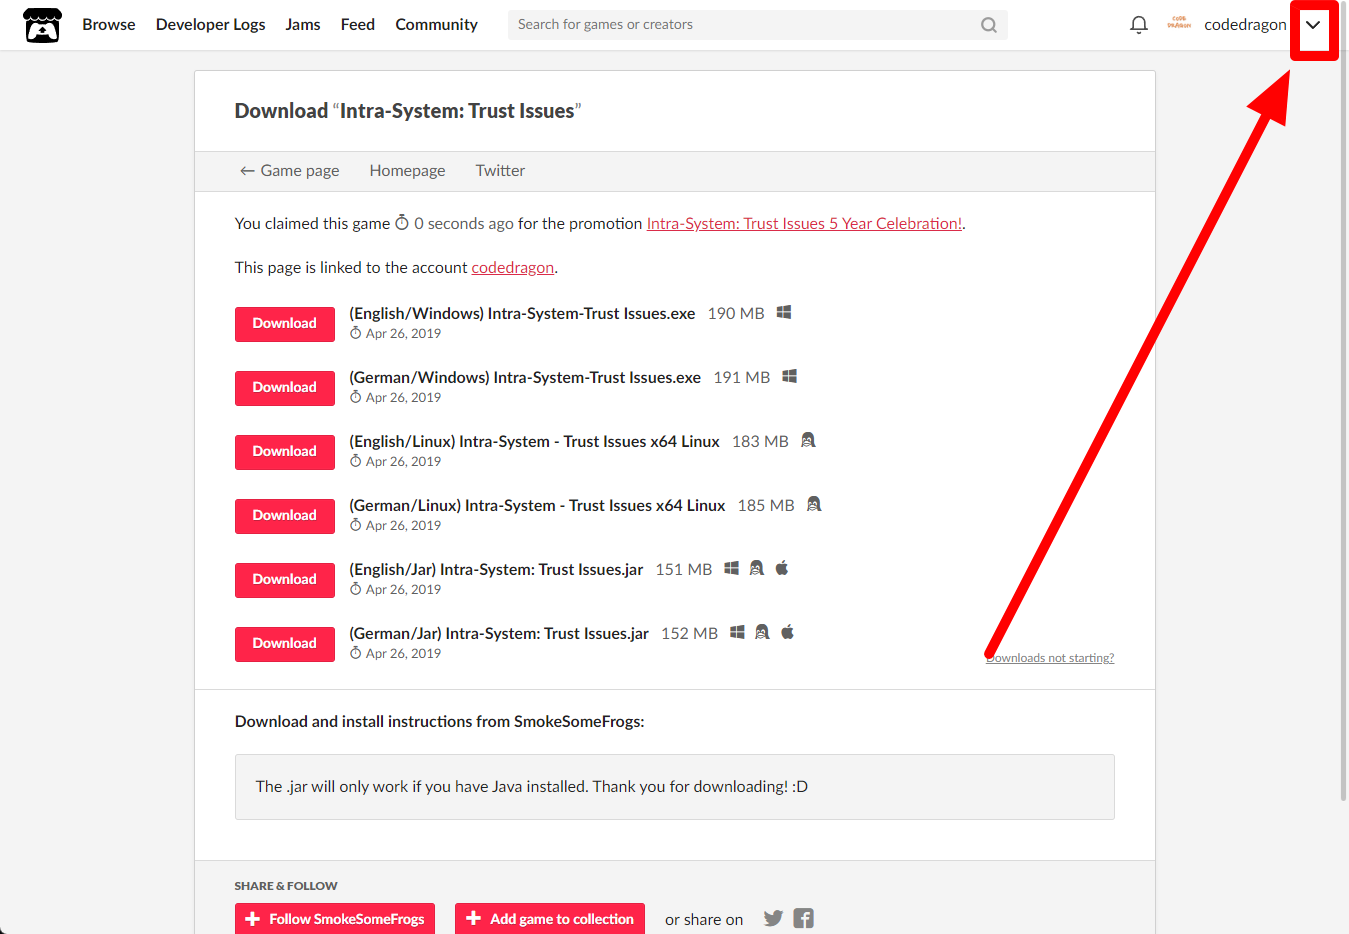Screen dimensions: 1349x934
Task: Go back to the Game page
Action: pos(289,171)
